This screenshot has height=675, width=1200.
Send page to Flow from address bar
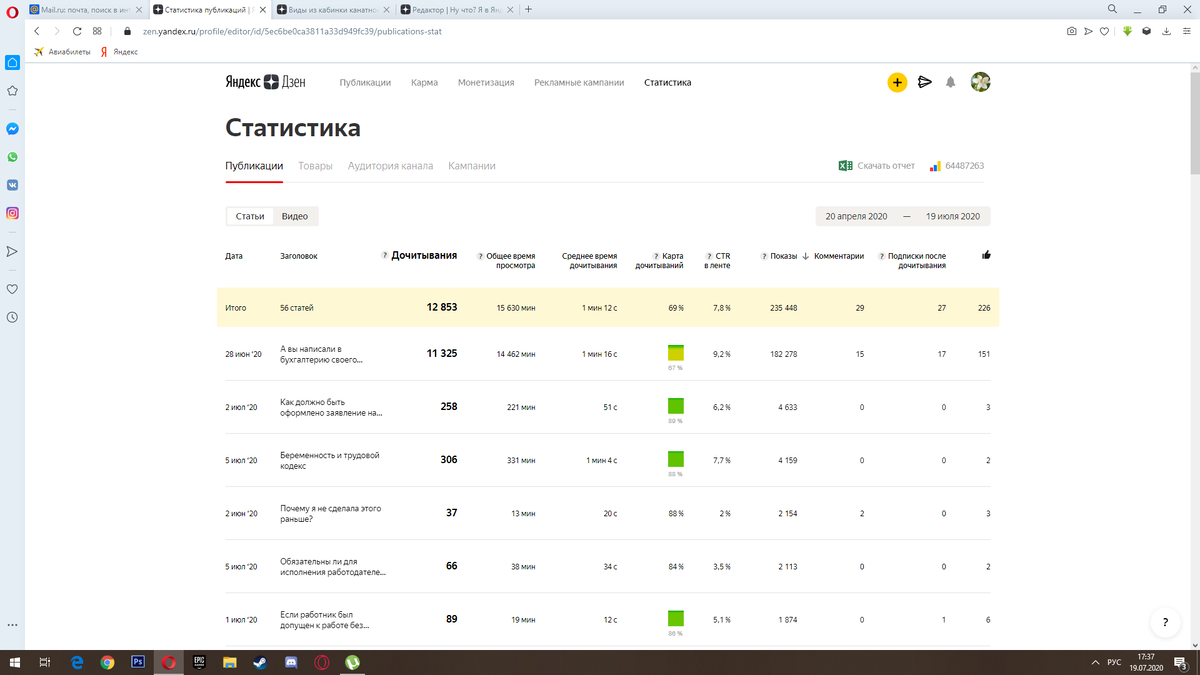pos(1088,31)
